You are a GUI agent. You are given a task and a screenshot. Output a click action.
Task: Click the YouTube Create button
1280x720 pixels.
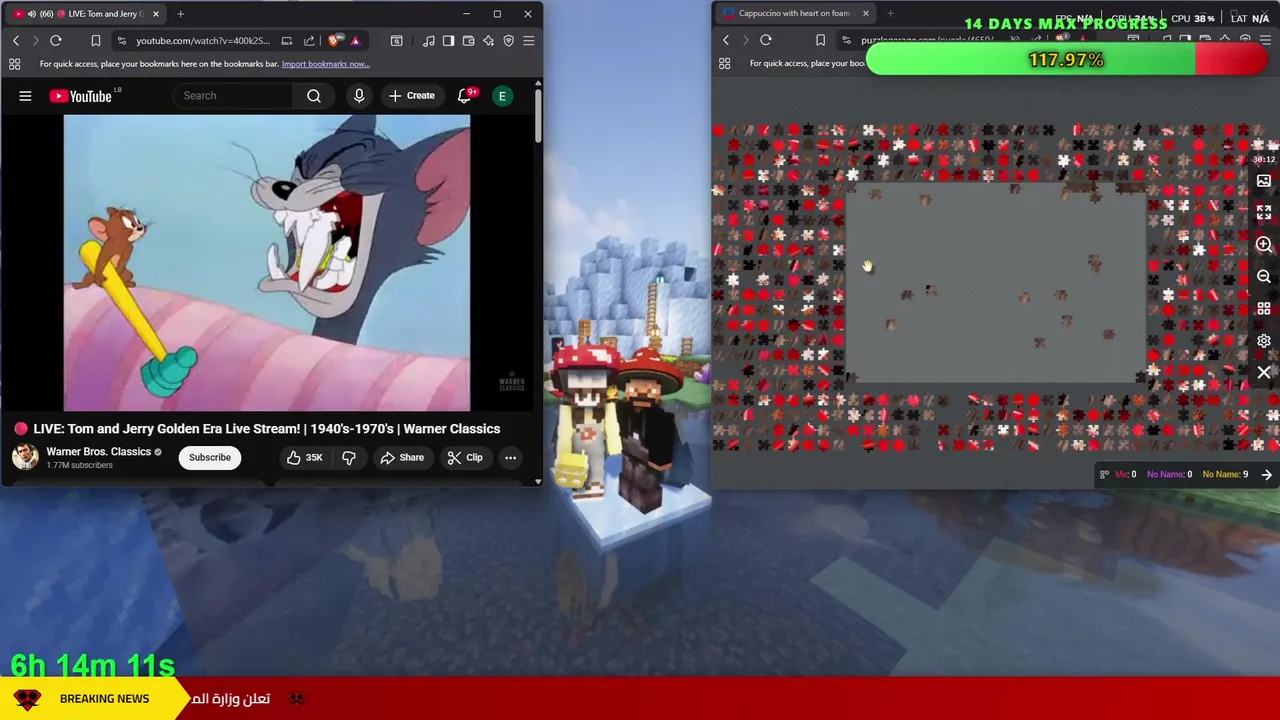[x=412, y=96]
